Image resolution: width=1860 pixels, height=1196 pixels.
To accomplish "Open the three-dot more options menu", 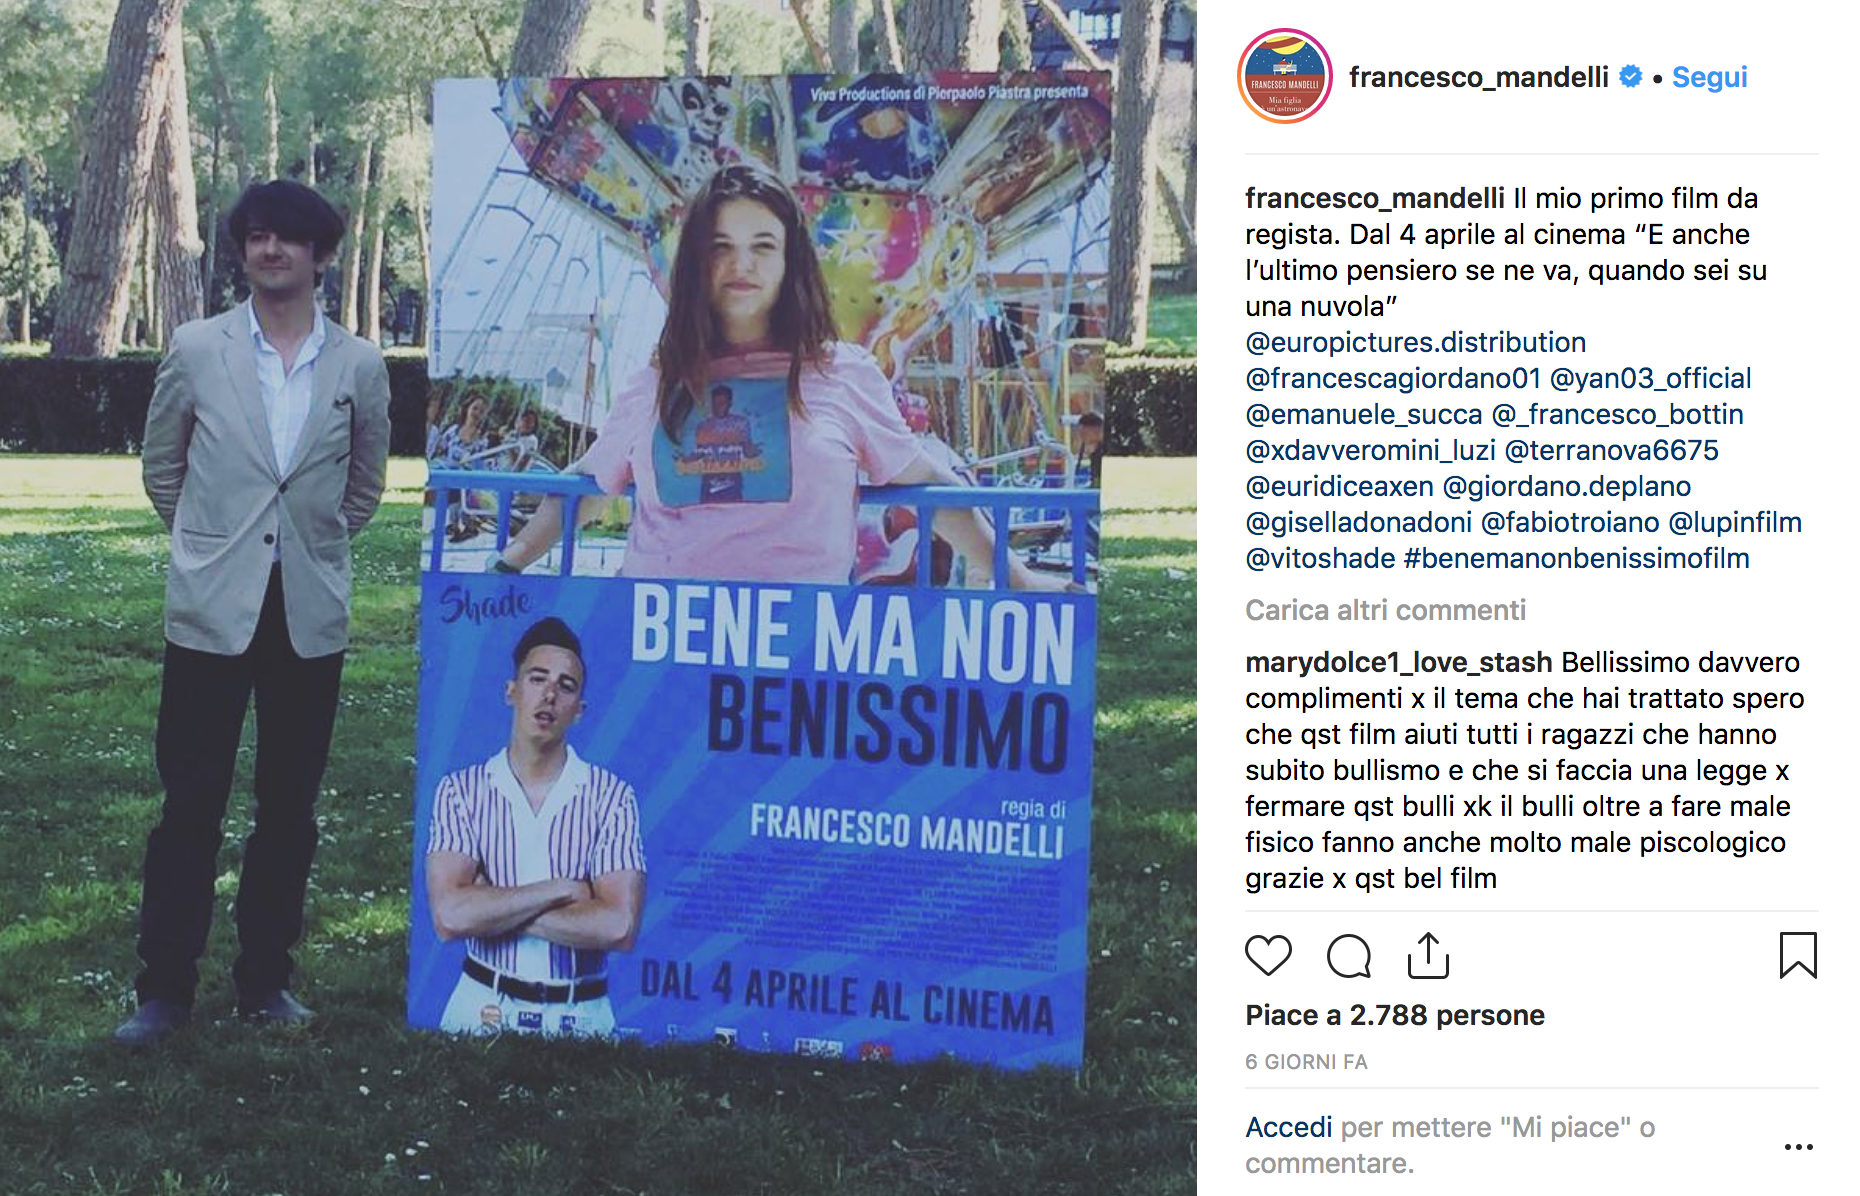I will 1798,1147.
